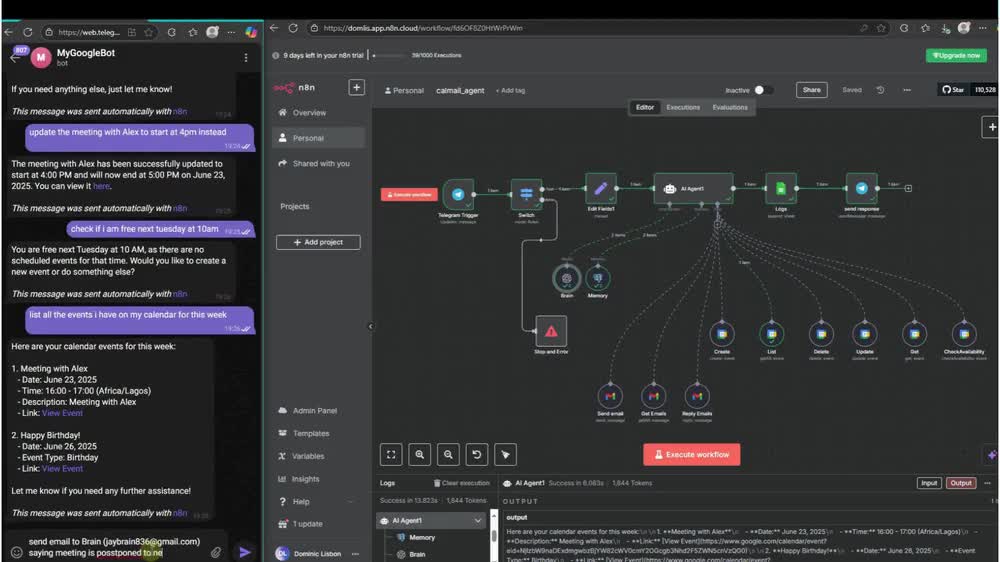Open Personal in n8n sidebar

(x=318, y=138)
